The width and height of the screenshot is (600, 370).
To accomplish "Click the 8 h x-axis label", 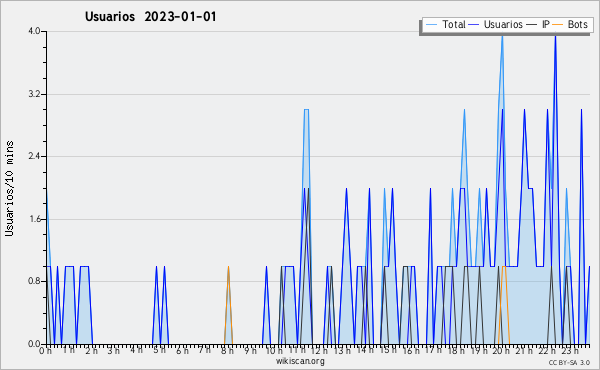I will 227,351.
